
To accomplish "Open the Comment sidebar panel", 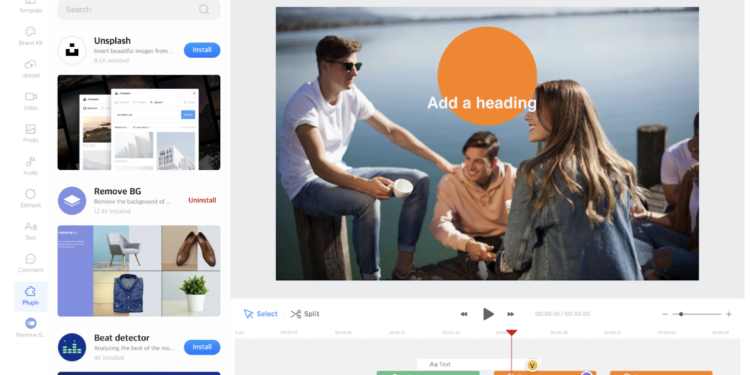I will (x=31, y=264).
